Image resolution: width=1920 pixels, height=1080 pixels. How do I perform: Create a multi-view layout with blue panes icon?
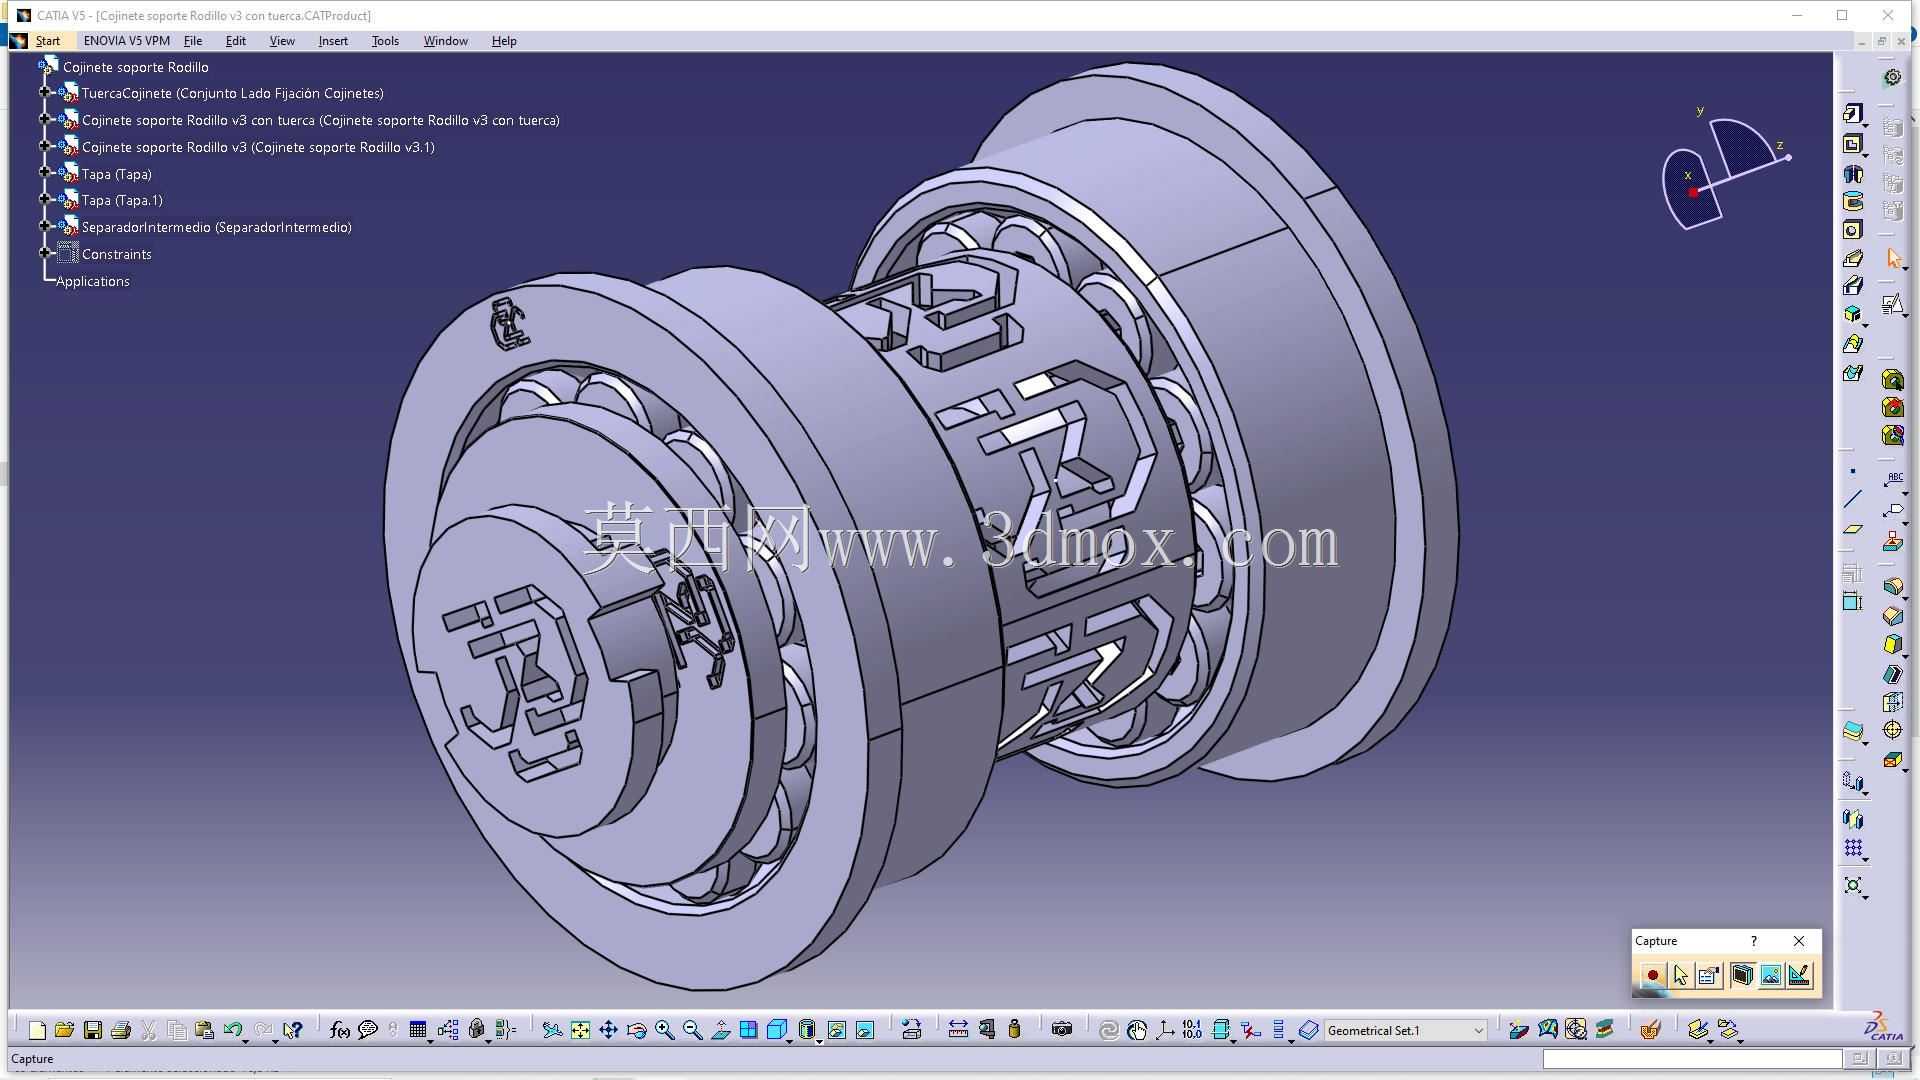(x=748, y=1030)
